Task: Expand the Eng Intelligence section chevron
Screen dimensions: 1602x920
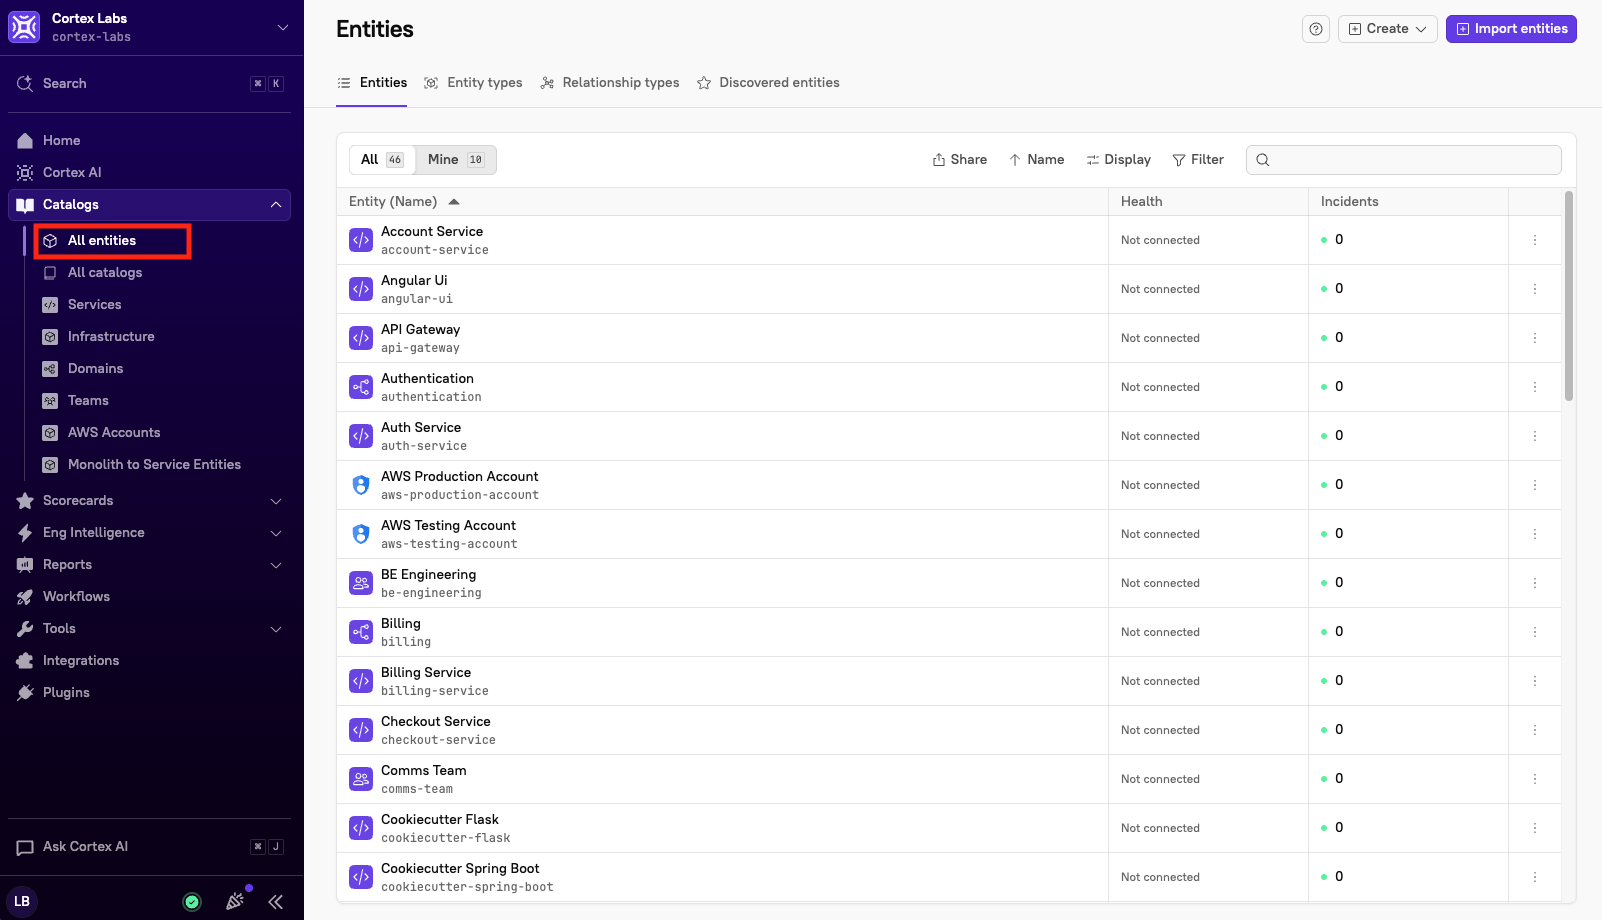Action: [276, 533]
